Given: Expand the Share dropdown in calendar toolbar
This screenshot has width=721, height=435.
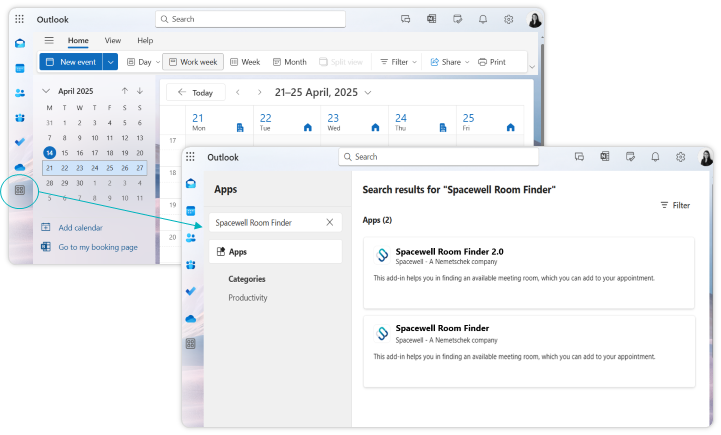Looking at the screenshot, I should (x=467, y=62).
